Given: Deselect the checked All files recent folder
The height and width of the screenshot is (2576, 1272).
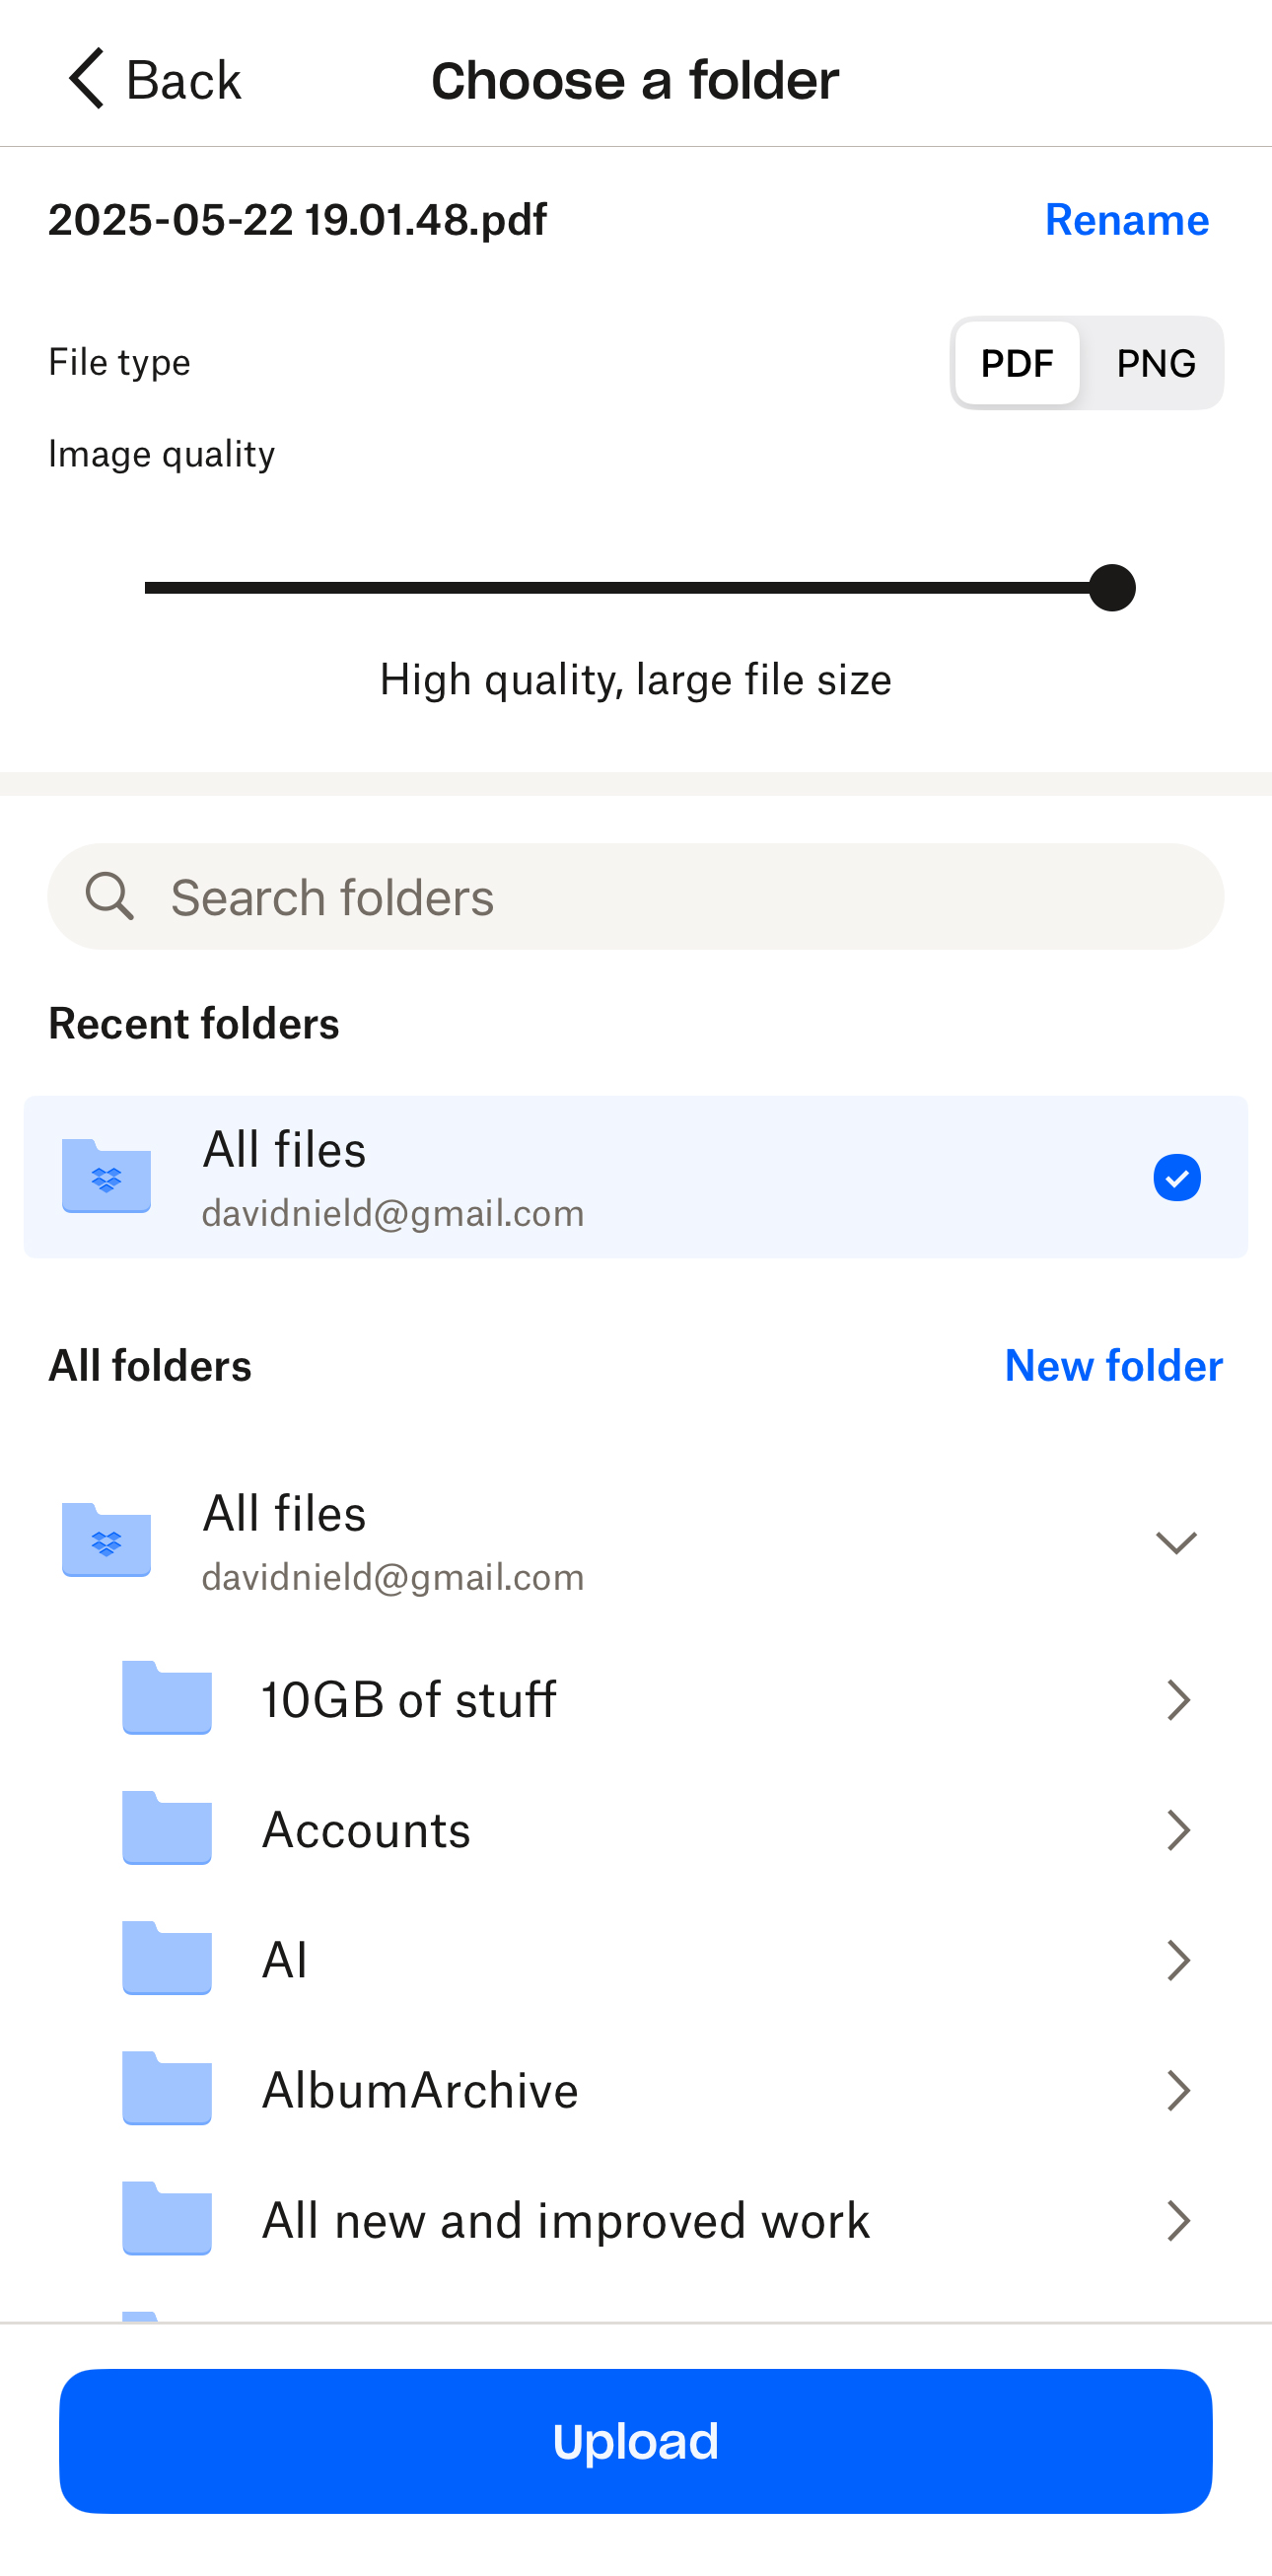Looking at the screenshot, I should (1177, 1178).
